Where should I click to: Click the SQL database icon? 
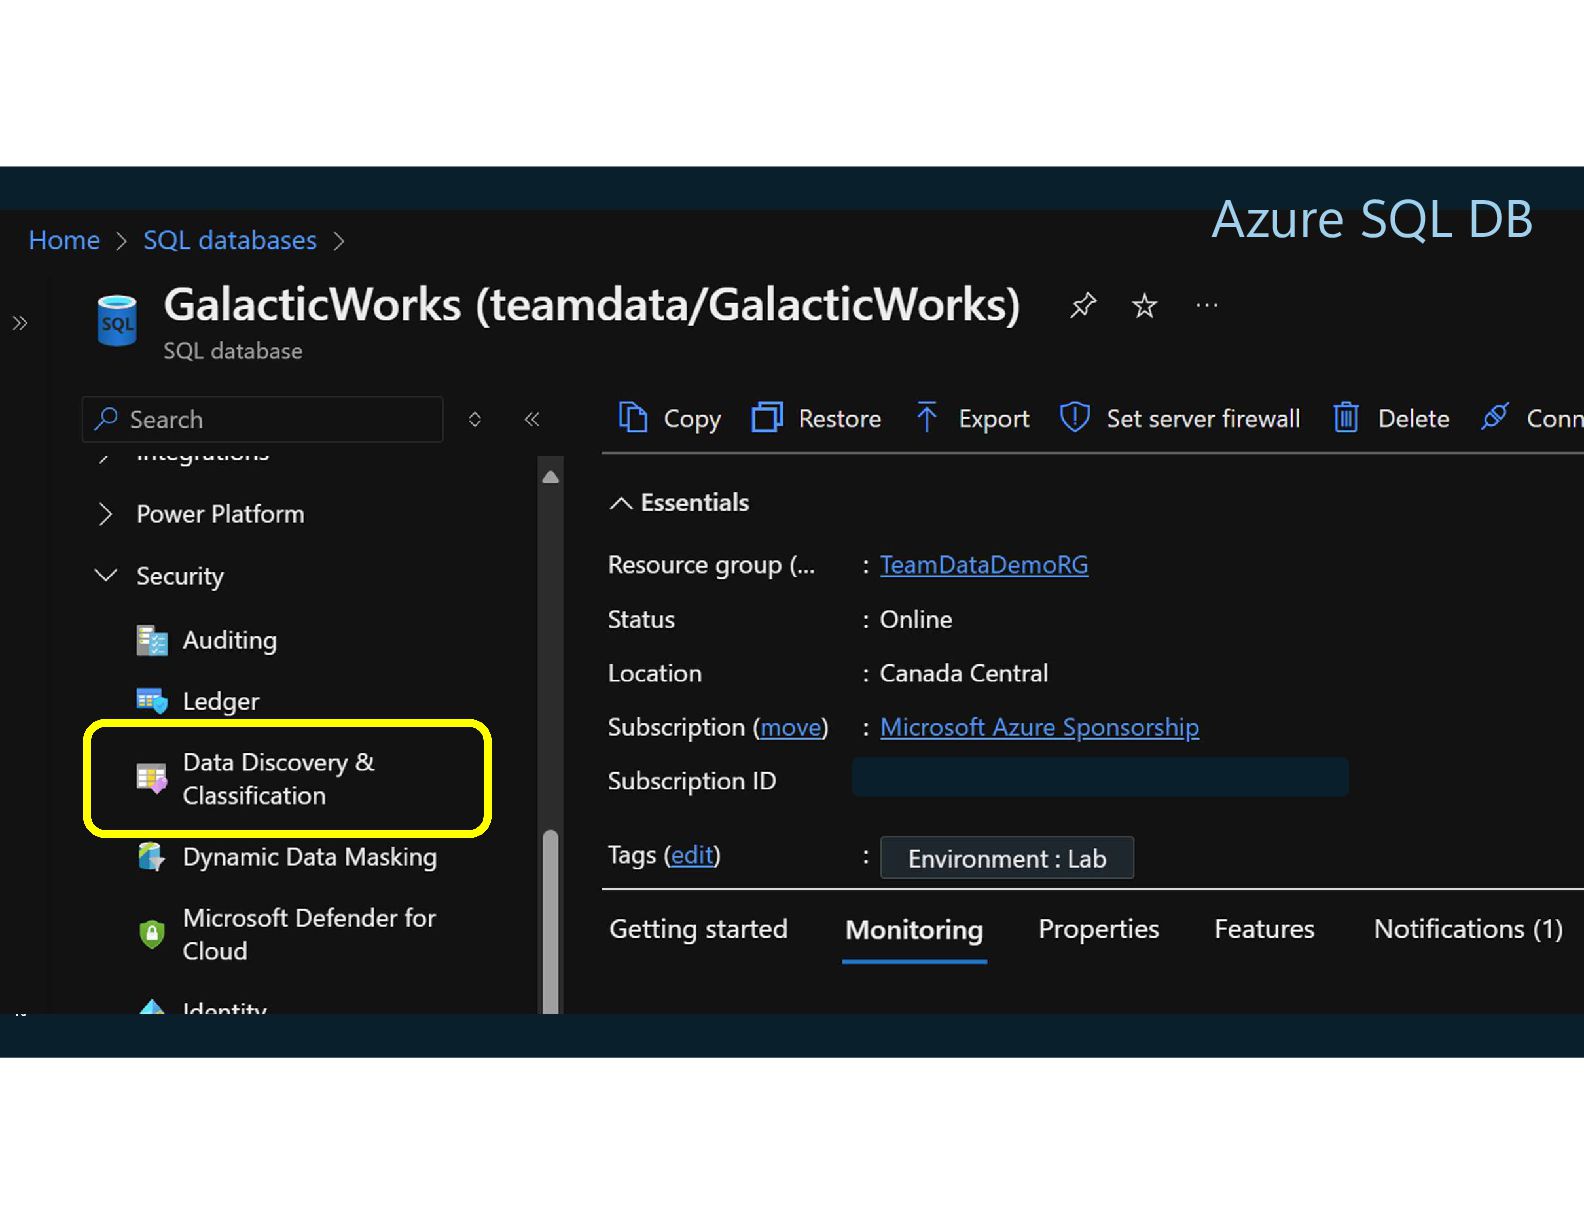coord(117,320)
